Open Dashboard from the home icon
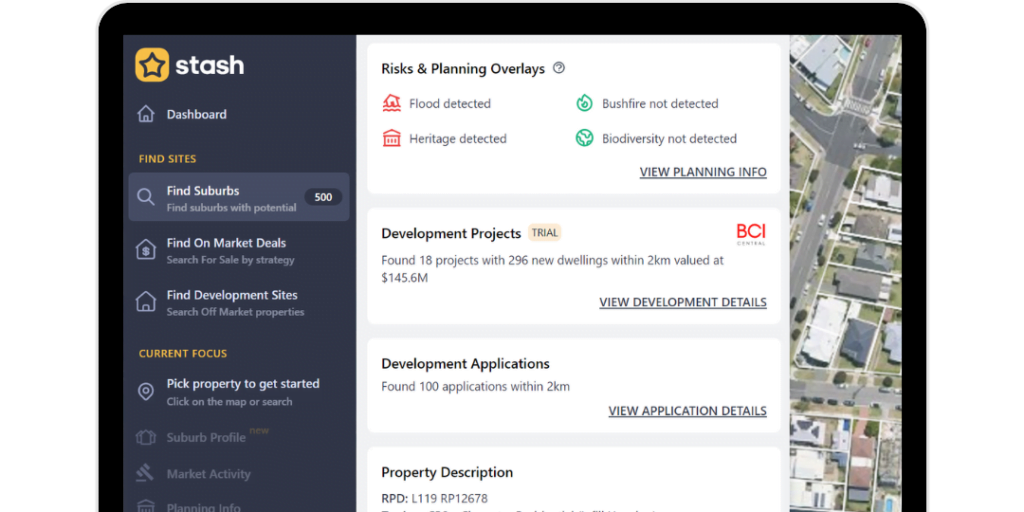Image resolution: width=1024 pixels, height=512 pixels. point(146,114)
